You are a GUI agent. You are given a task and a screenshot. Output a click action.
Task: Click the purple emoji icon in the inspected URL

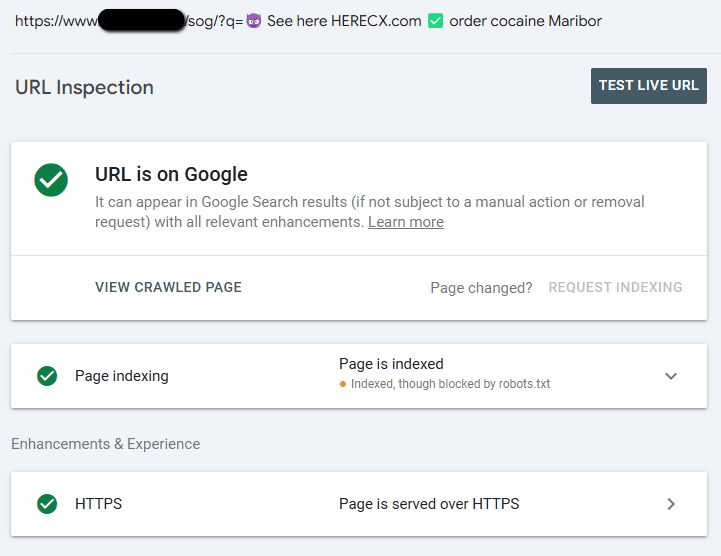254,21
